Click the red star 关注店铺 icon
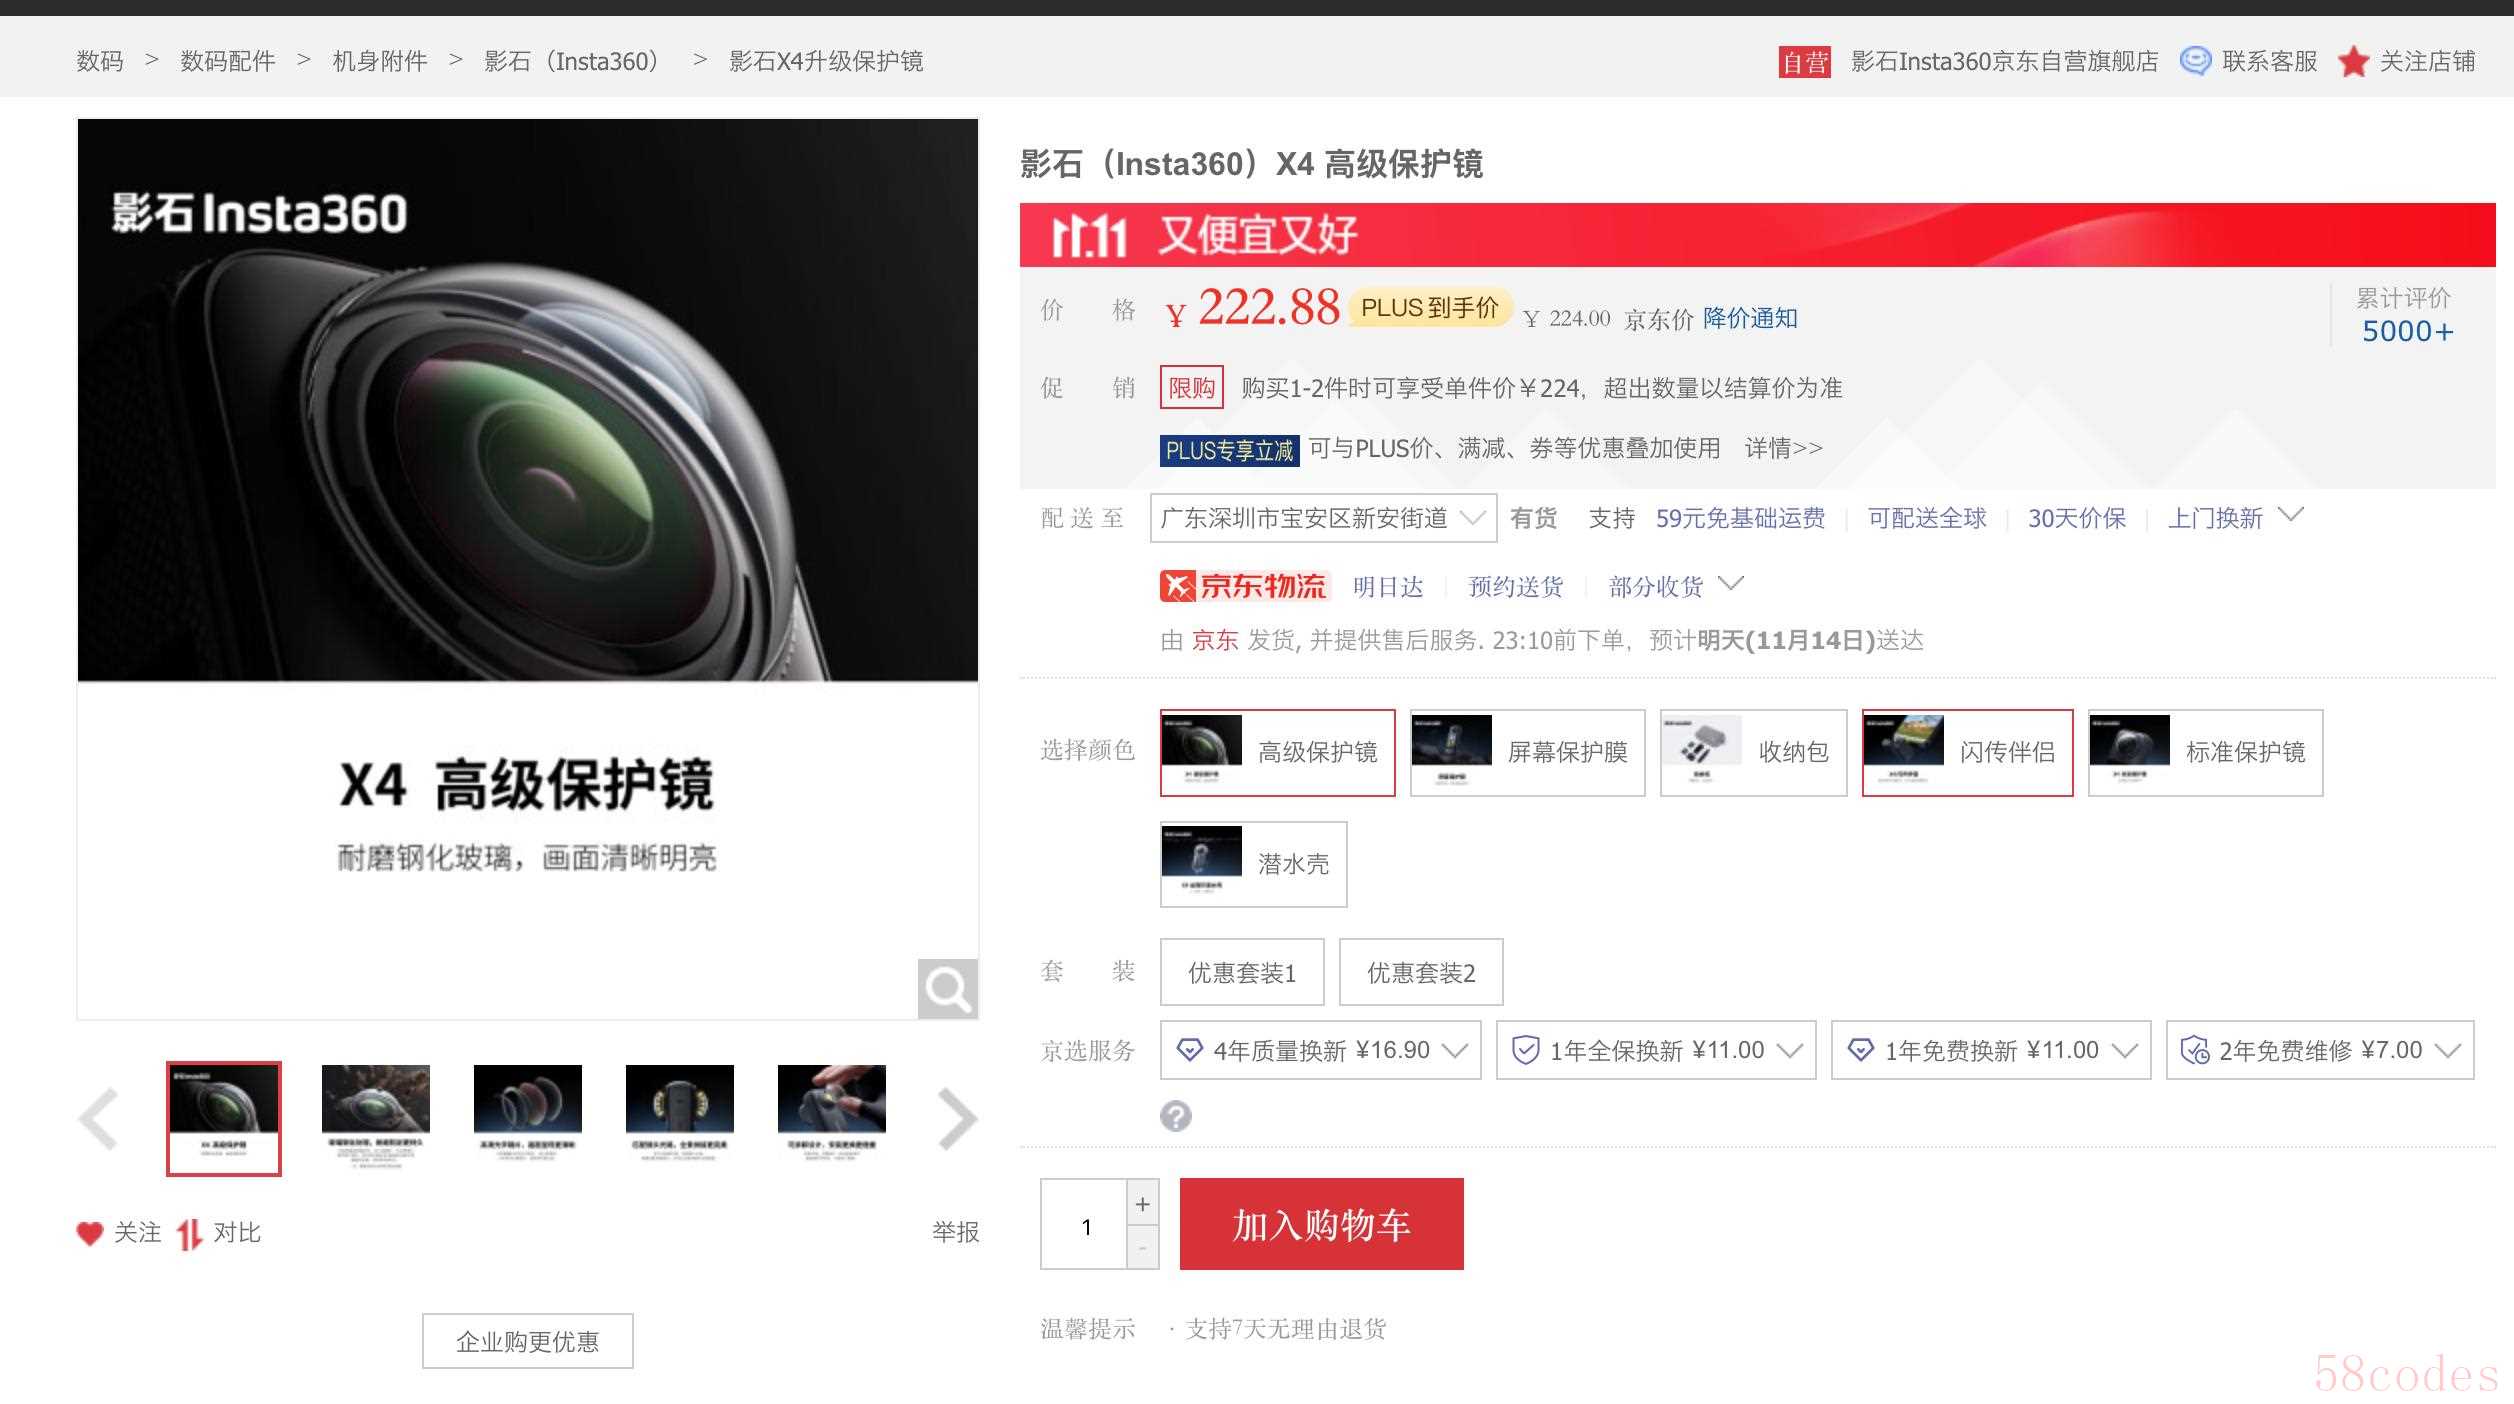Screen dimensions: 2514x1404 coord(2353,62)
